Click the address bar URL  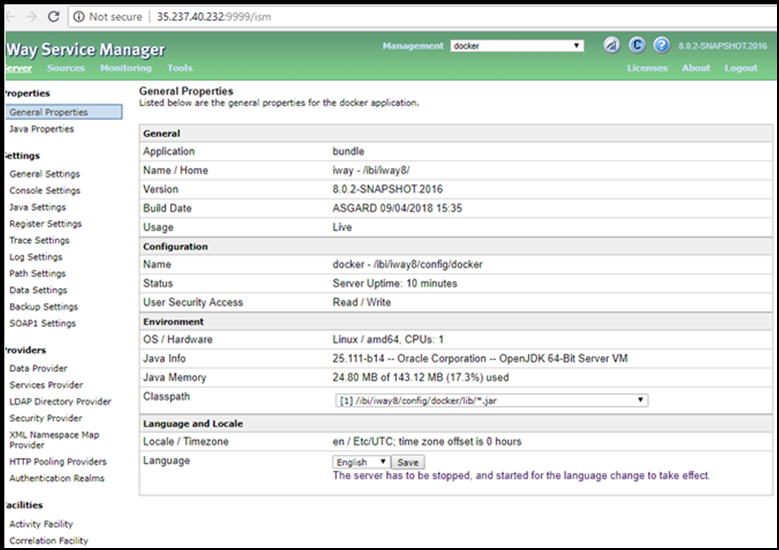click(214, 17)
